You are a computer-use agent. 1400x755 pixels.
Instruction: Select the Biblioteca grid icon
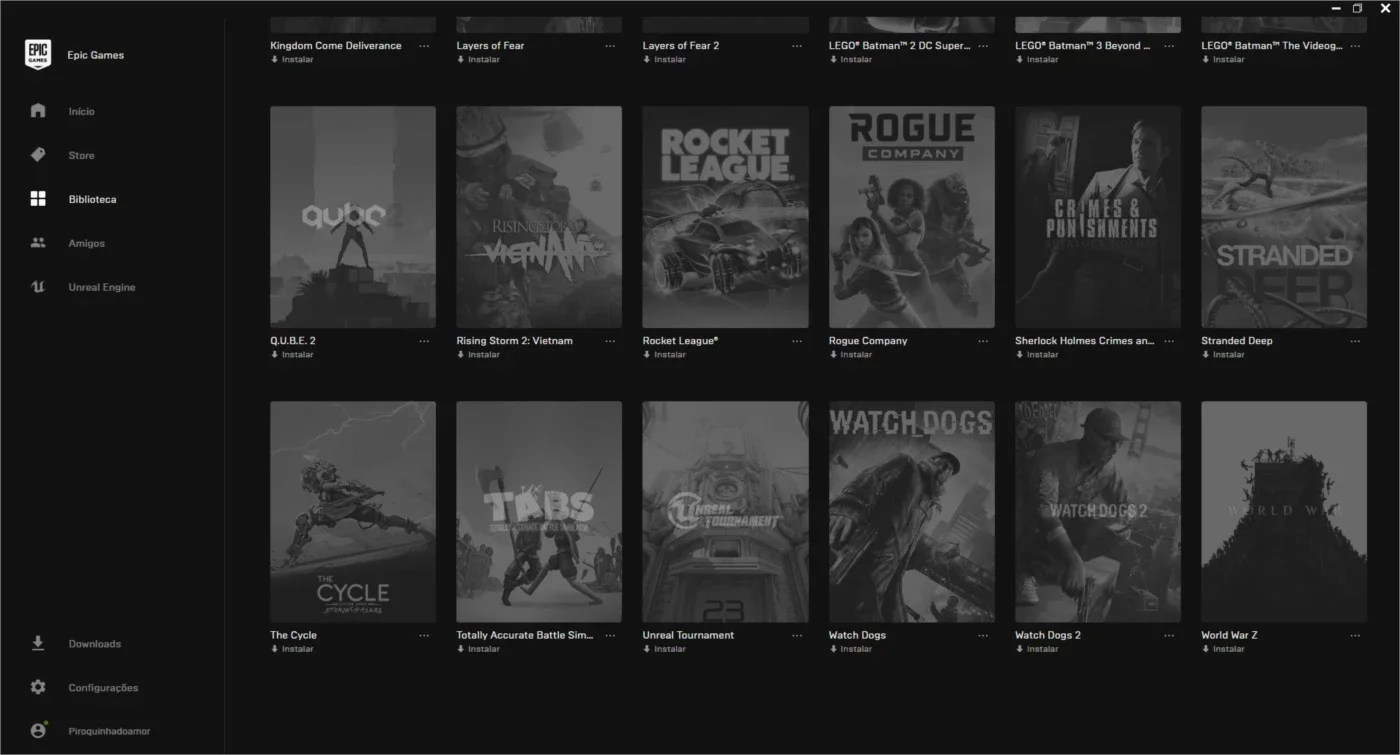click(38, 199)
